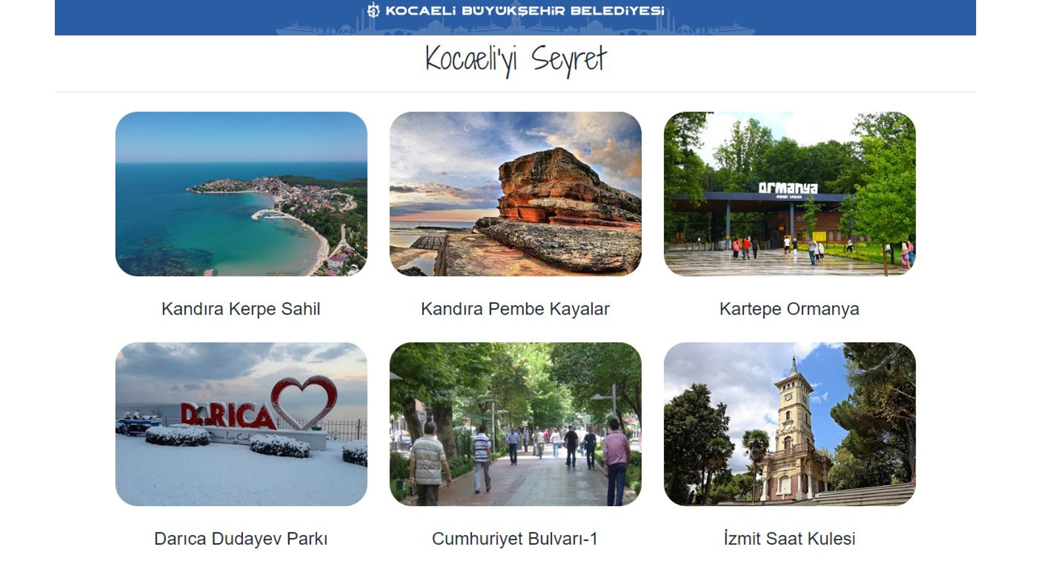Click the İzmit Saat Kulesi caption text
The image size is (1040, 562).
tap(789, 538)
